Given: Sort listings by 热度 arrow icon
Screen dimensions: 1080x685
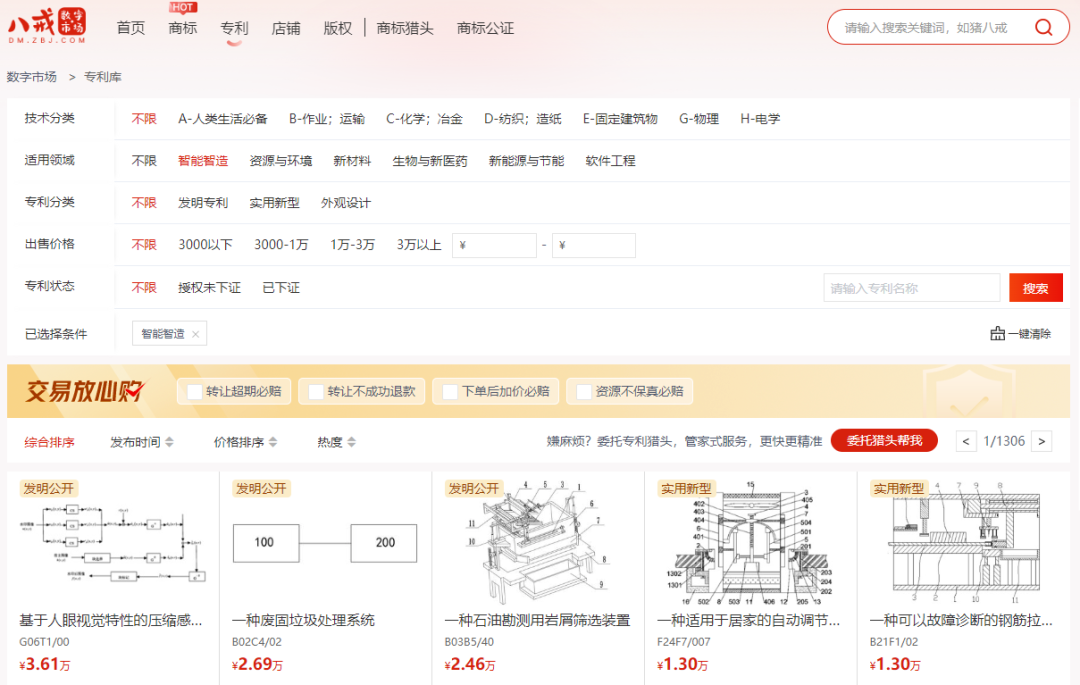Looking at the screenshot, I should tap(351, 442).
